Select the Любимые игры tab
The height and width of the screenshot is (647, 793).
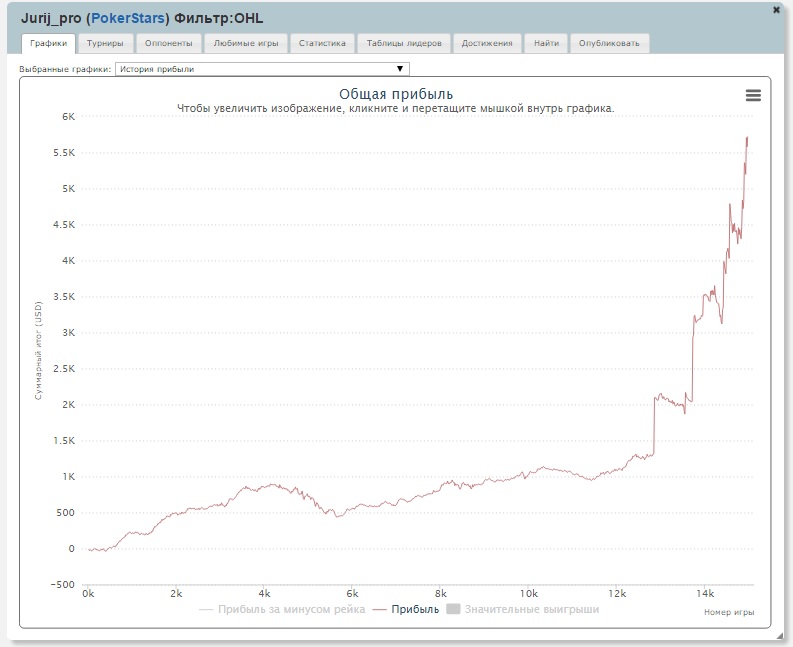247,44
